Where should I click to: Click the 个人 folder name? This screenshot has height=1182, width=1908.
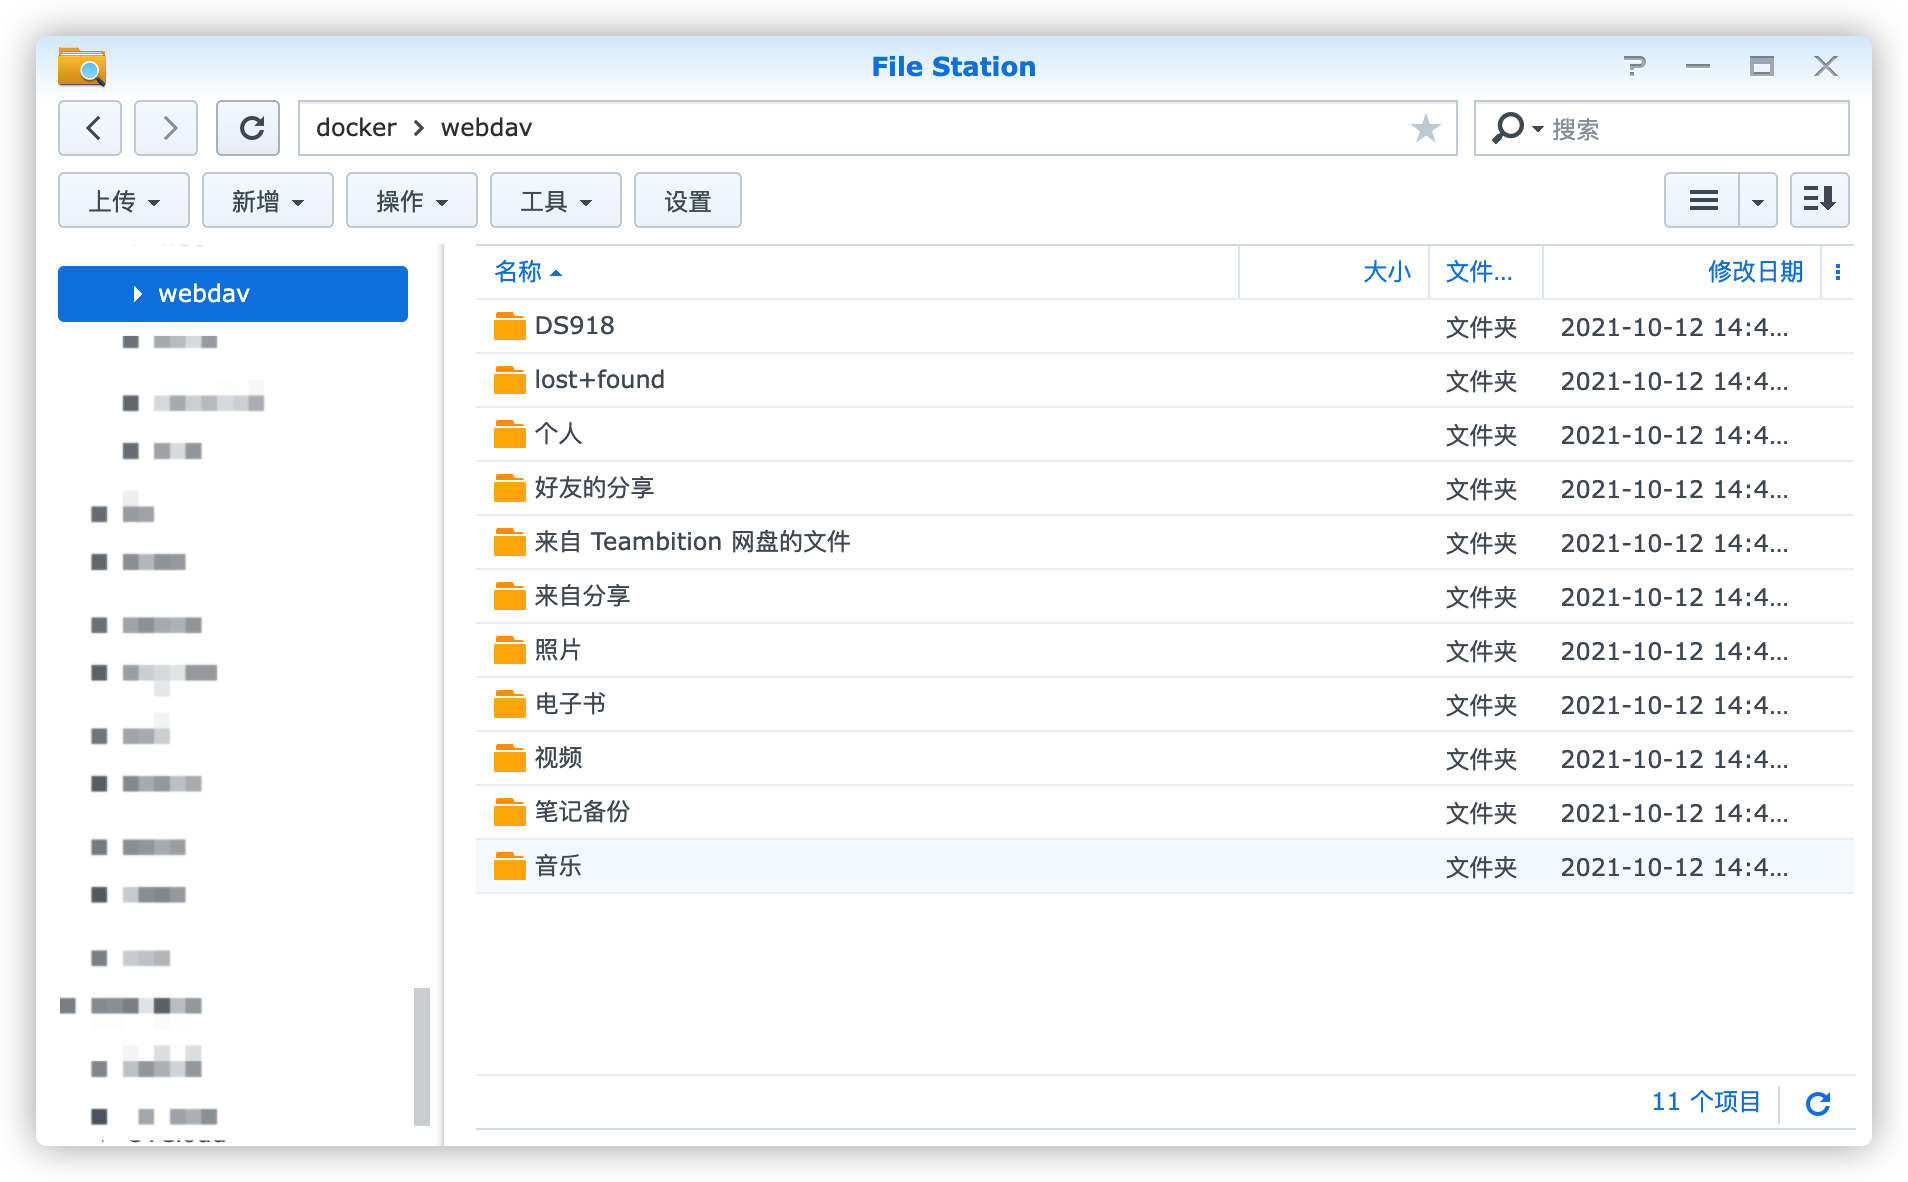(x=558, y=434)
